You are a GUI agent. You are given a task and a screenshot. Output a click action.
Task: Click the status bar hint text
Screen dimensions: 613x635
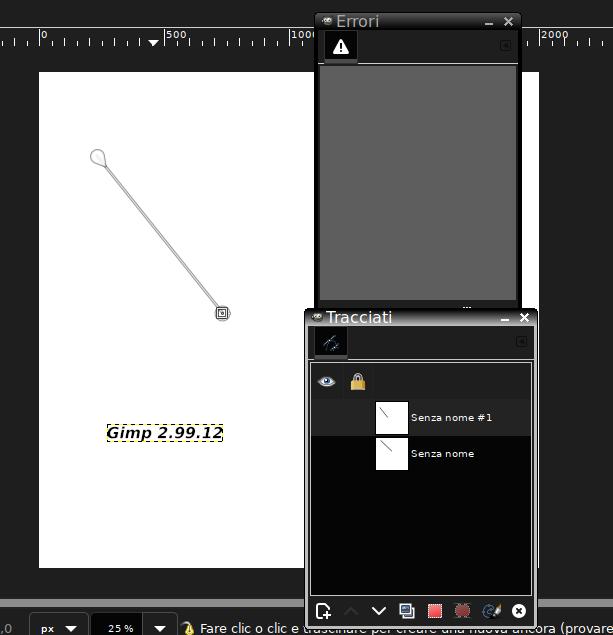pyautogui.click(x=406, y=628)
